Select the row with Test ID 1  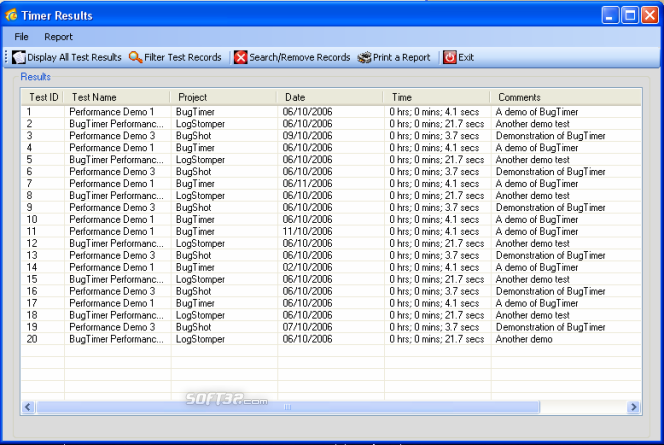tap(331, 112)
